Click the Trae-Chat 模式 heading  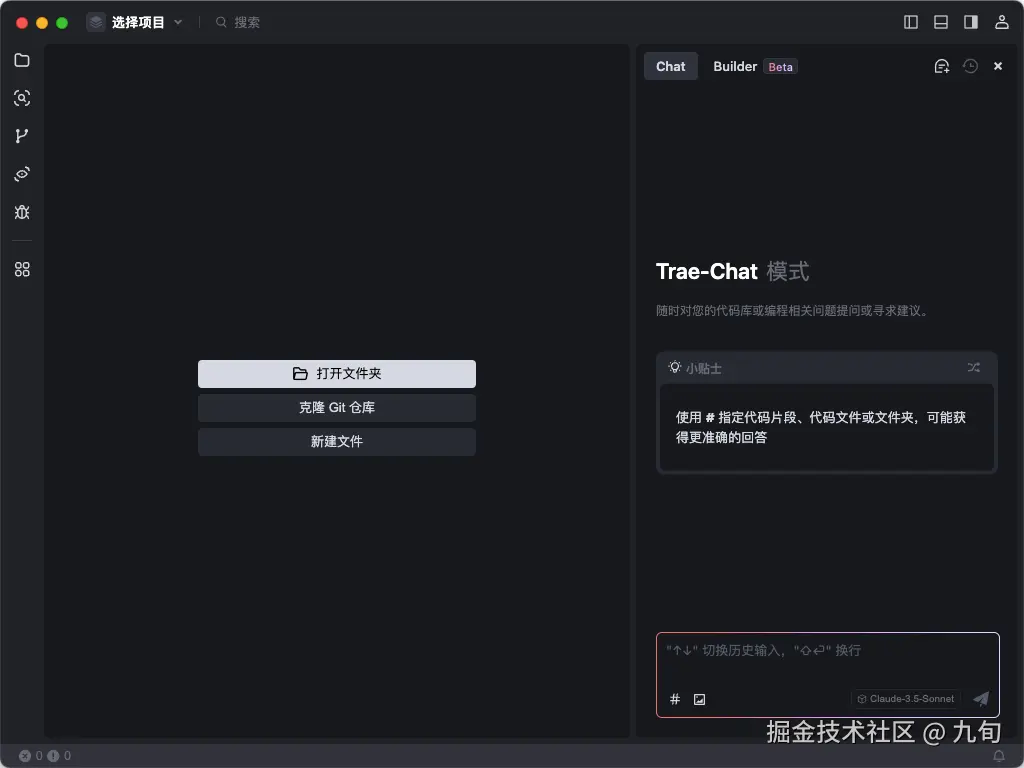point(732,271)
